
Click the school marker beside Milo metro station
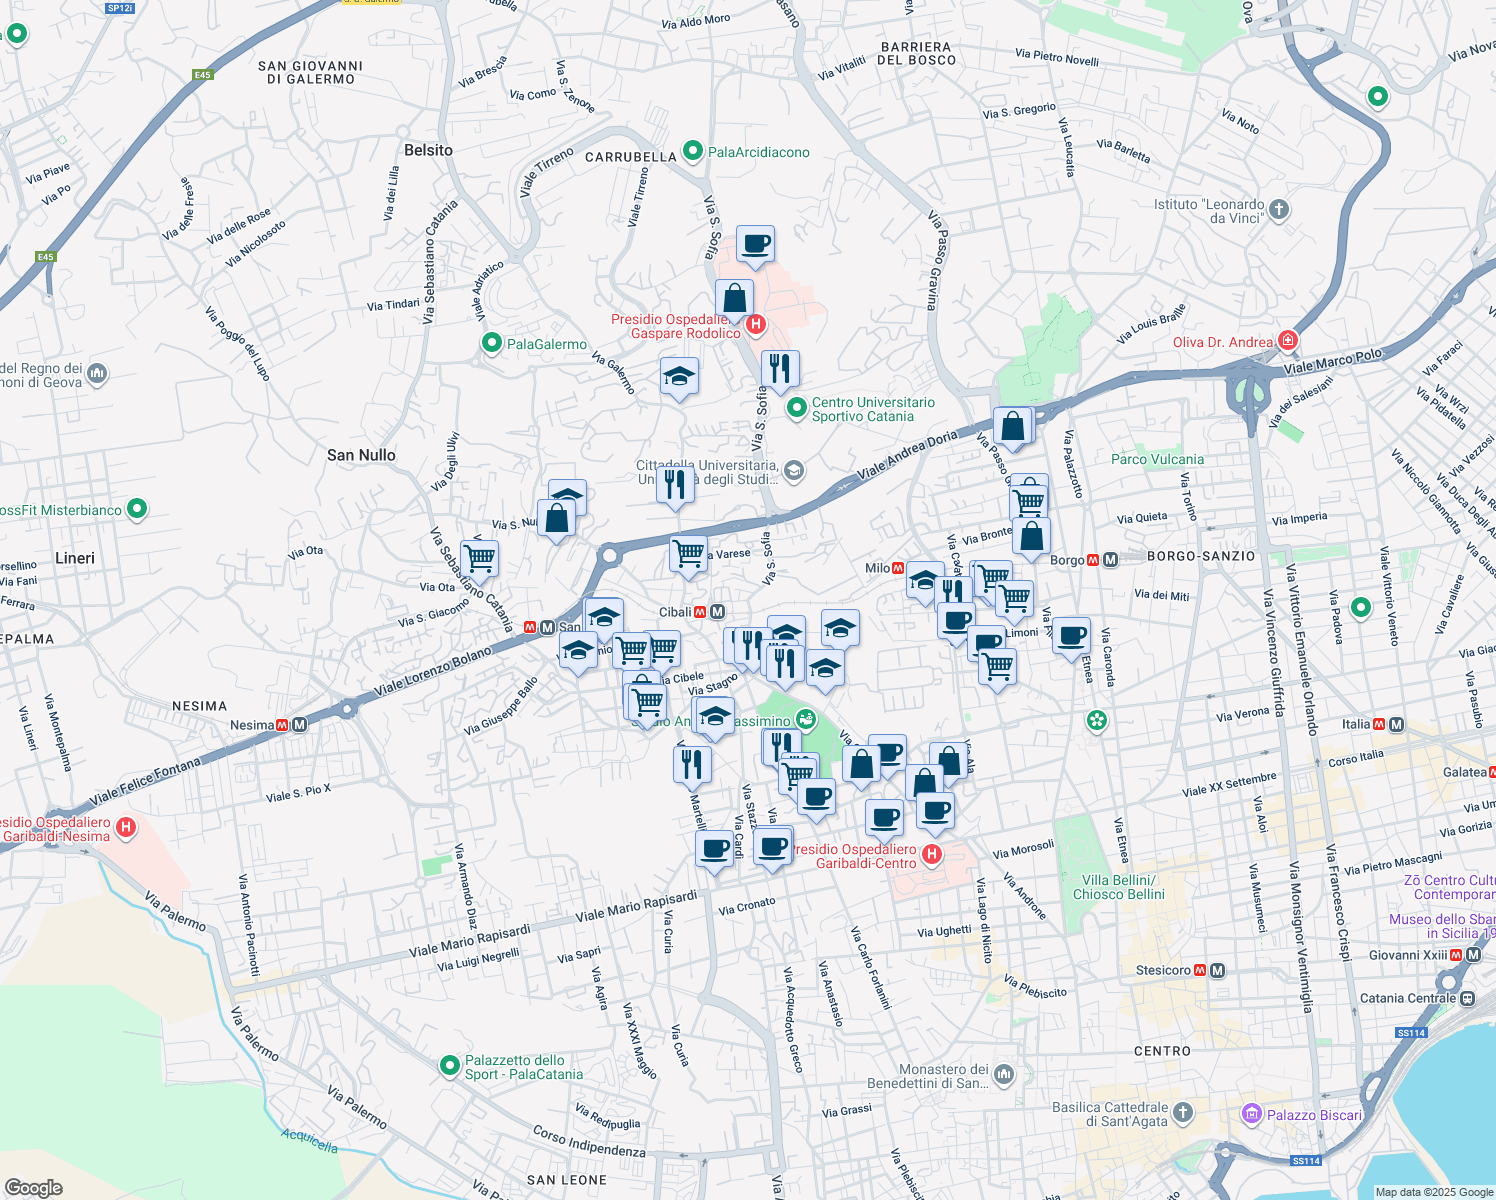925,581
